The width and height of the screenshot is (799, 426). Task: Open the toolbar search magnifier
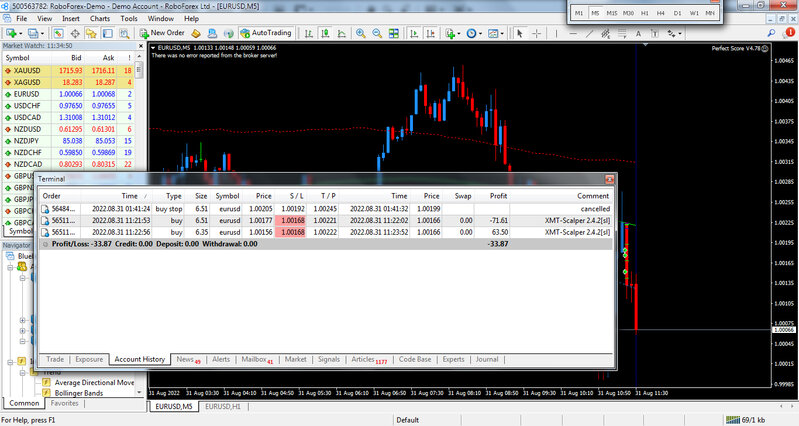pyautogui.click(x=771, y=33)
